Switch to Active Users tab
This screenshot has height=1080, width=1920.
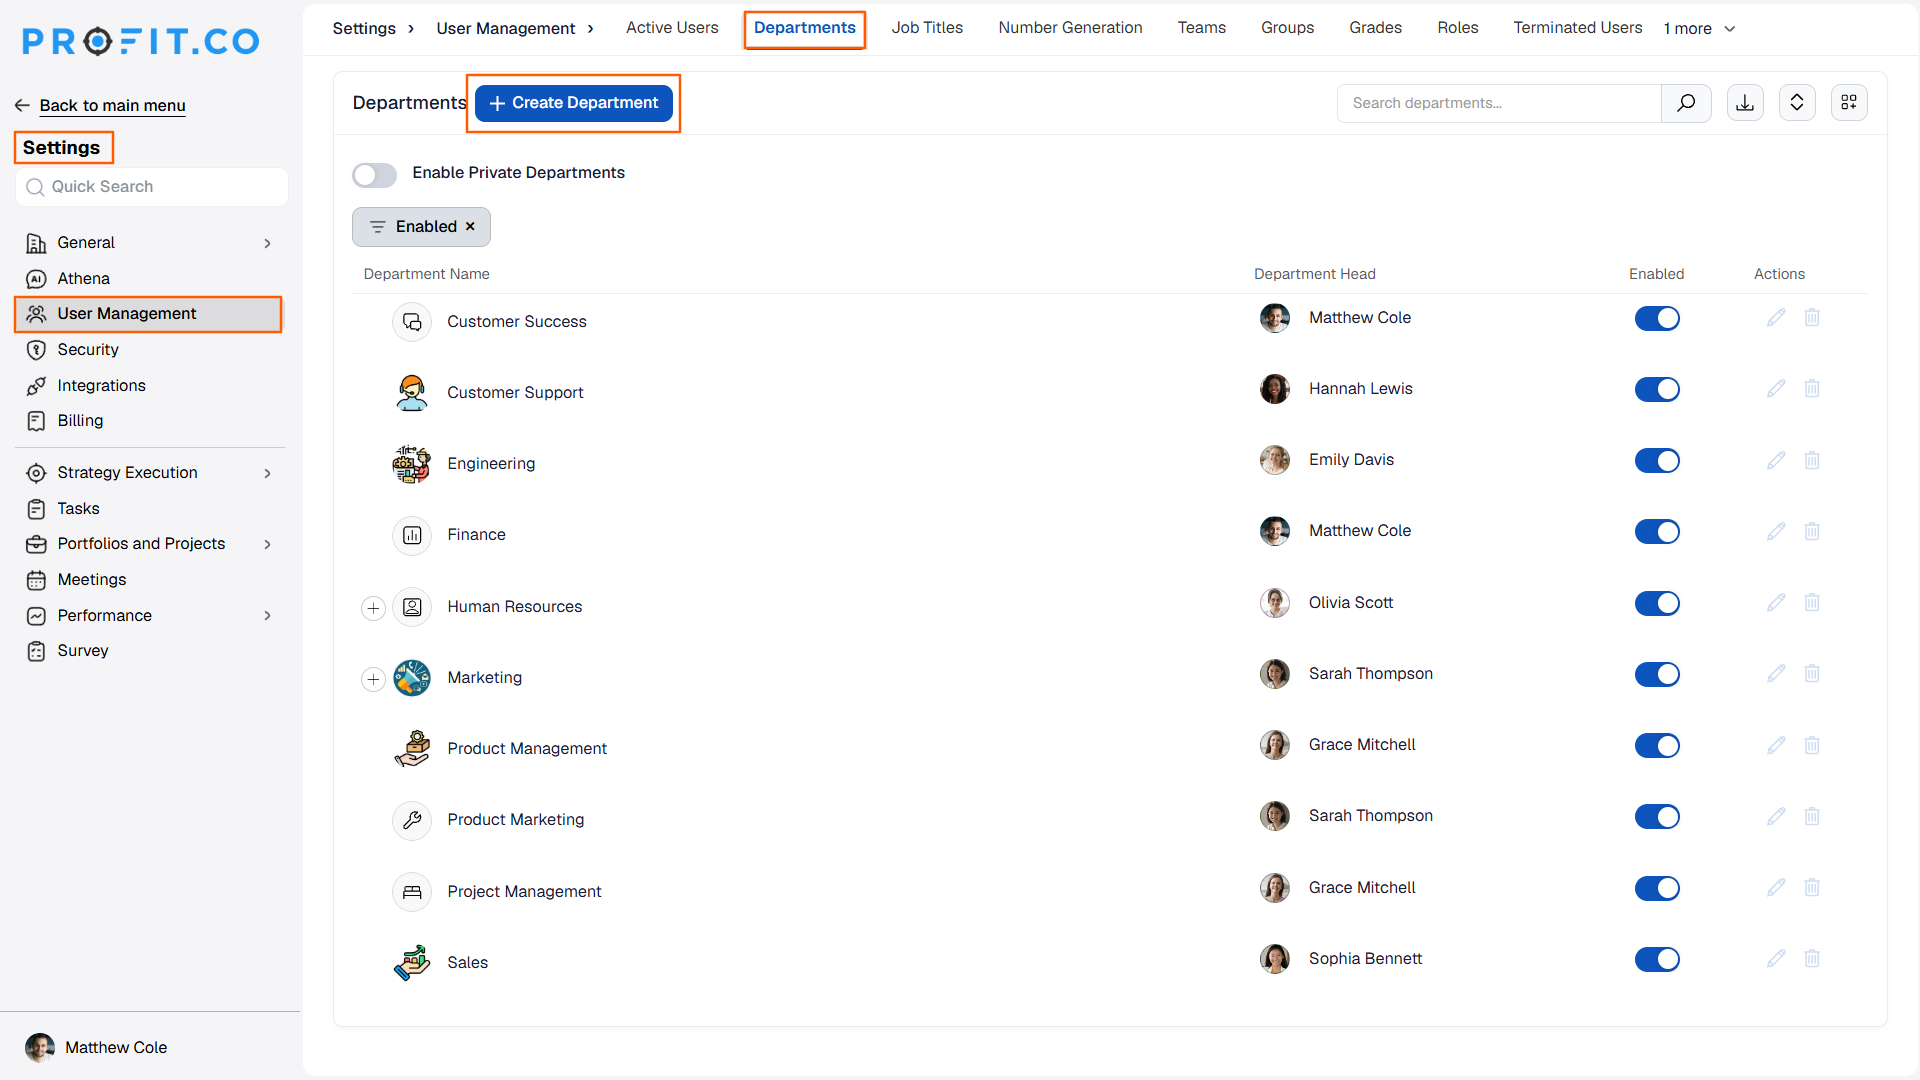point(672,28)
